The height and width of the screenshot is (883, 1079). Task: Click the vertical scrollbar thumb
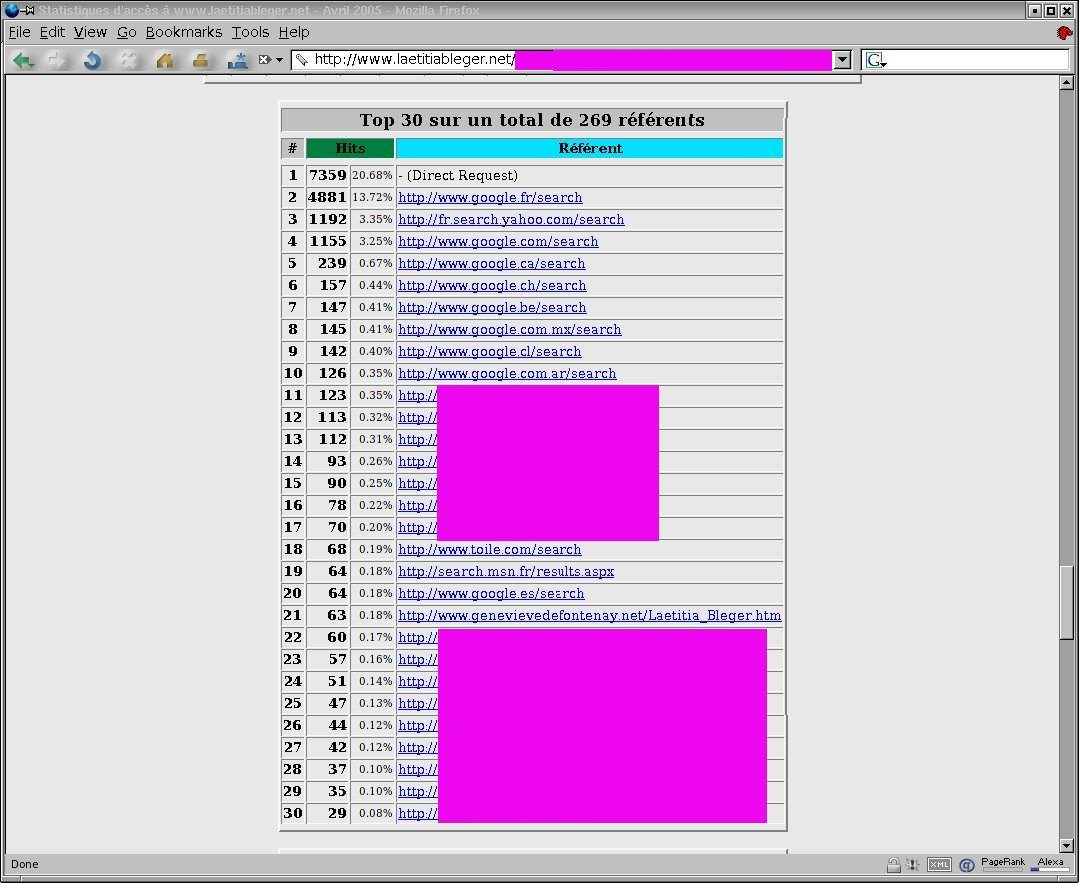tap(1066, 602)
